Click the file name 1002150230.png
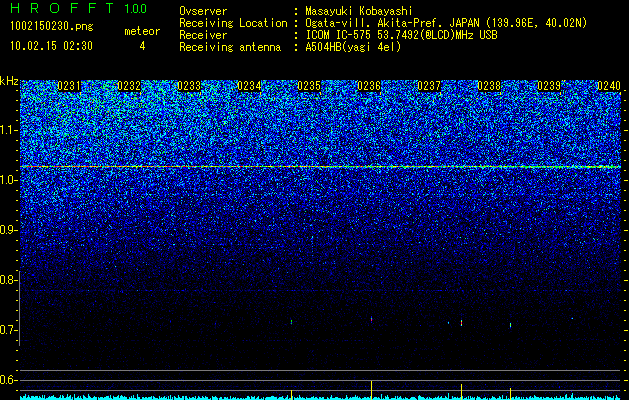 (x=52, y=27)
